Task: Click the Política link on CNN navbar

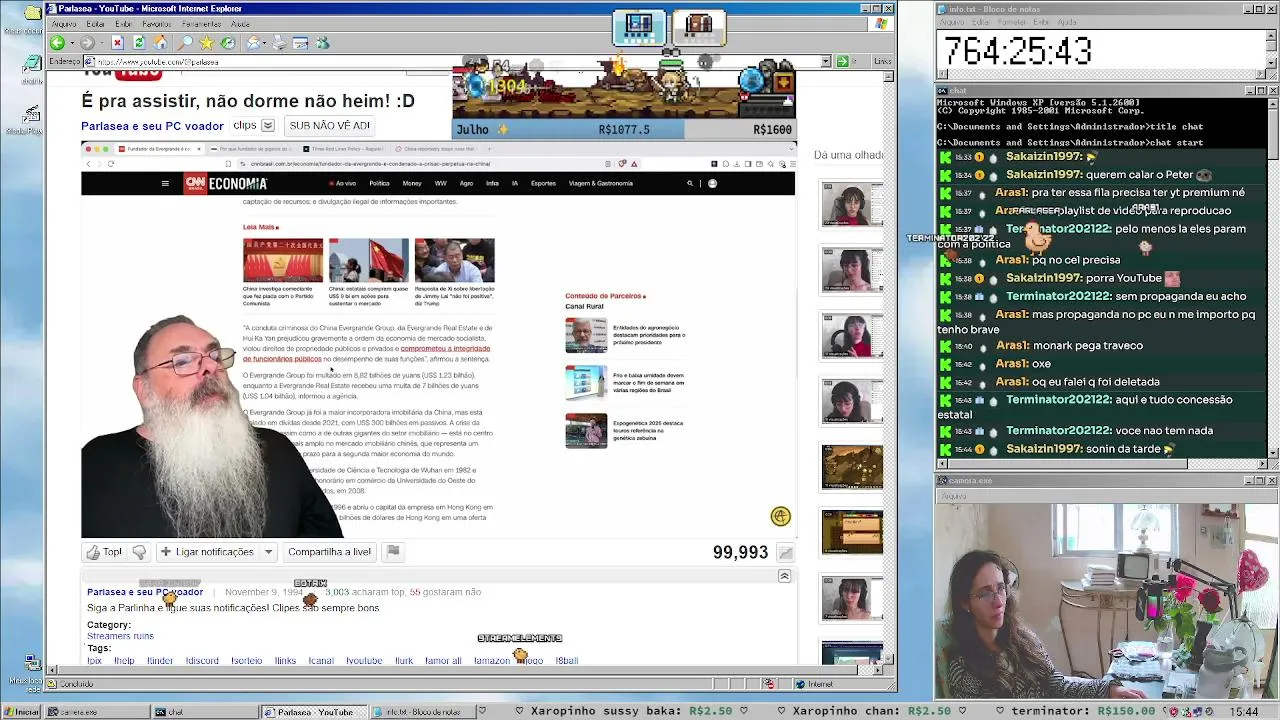Action: (379, 184)
